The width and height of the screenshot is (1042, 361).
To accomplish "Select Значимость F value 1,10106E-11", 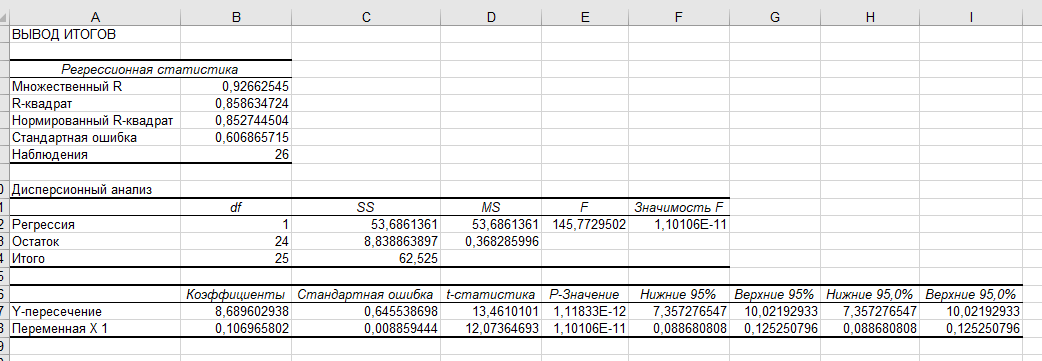I will [x=678, y=224].
